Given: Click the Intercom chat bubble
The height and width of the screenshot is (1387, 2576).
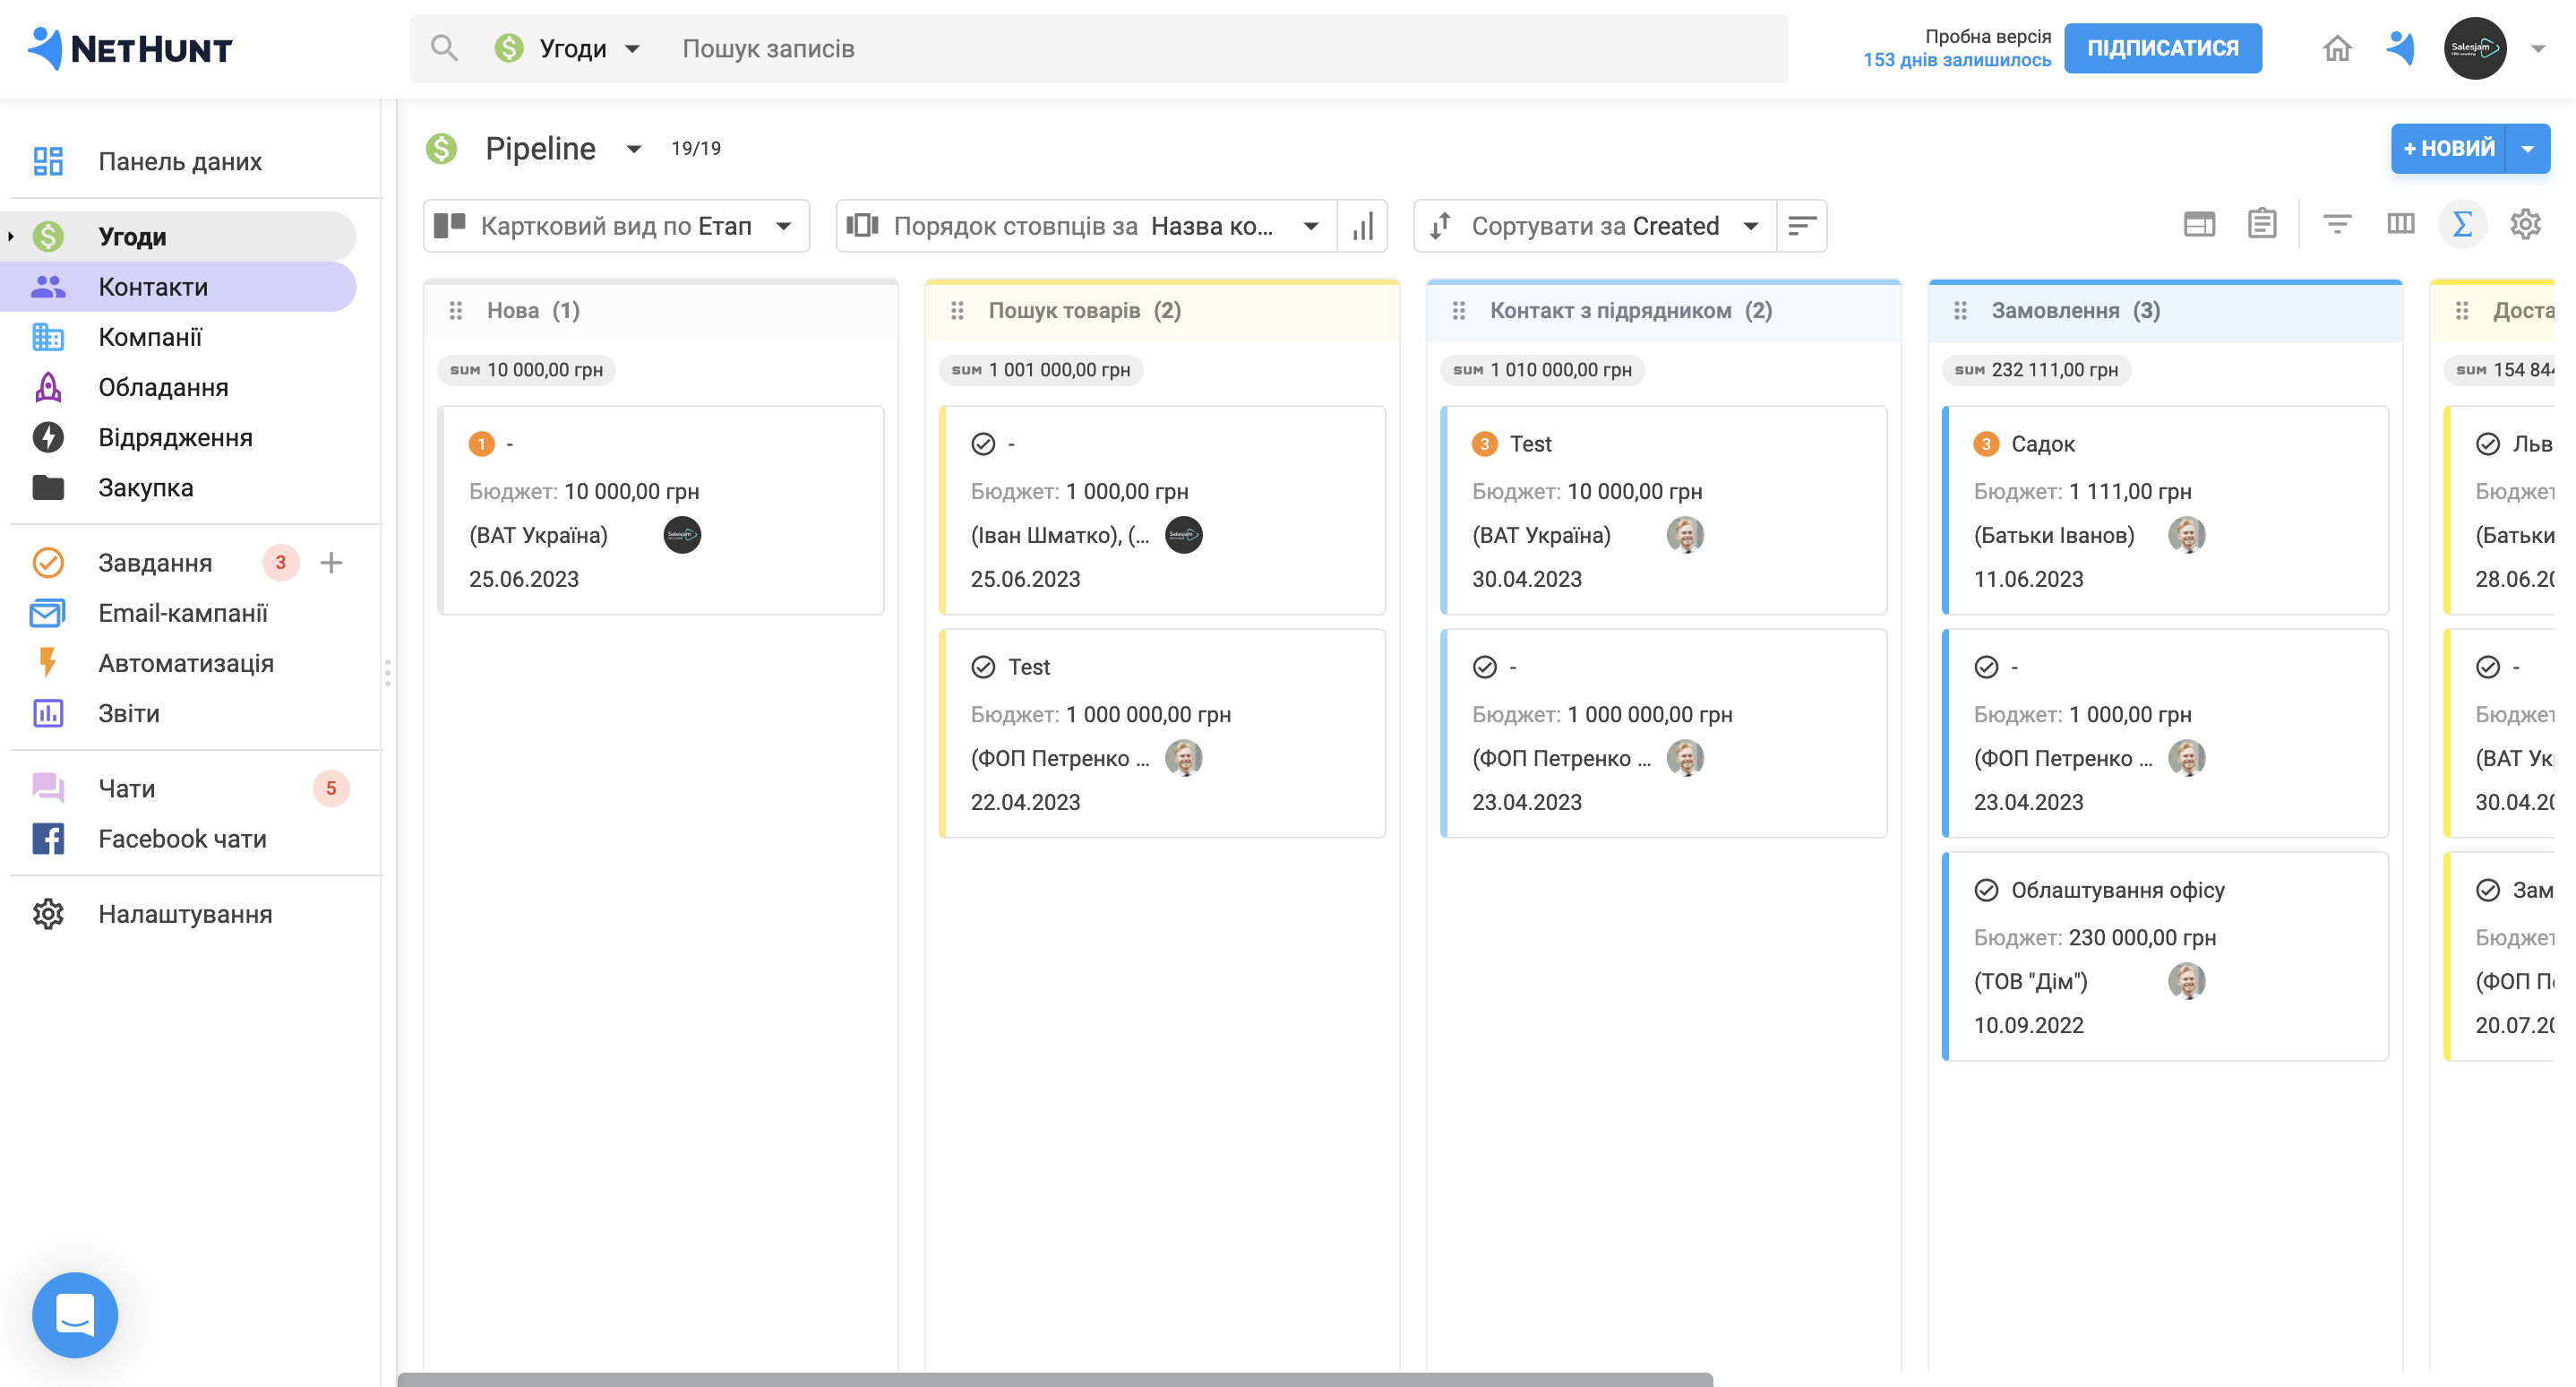Looking at the screenshot, I should [x=75, y=1314].
